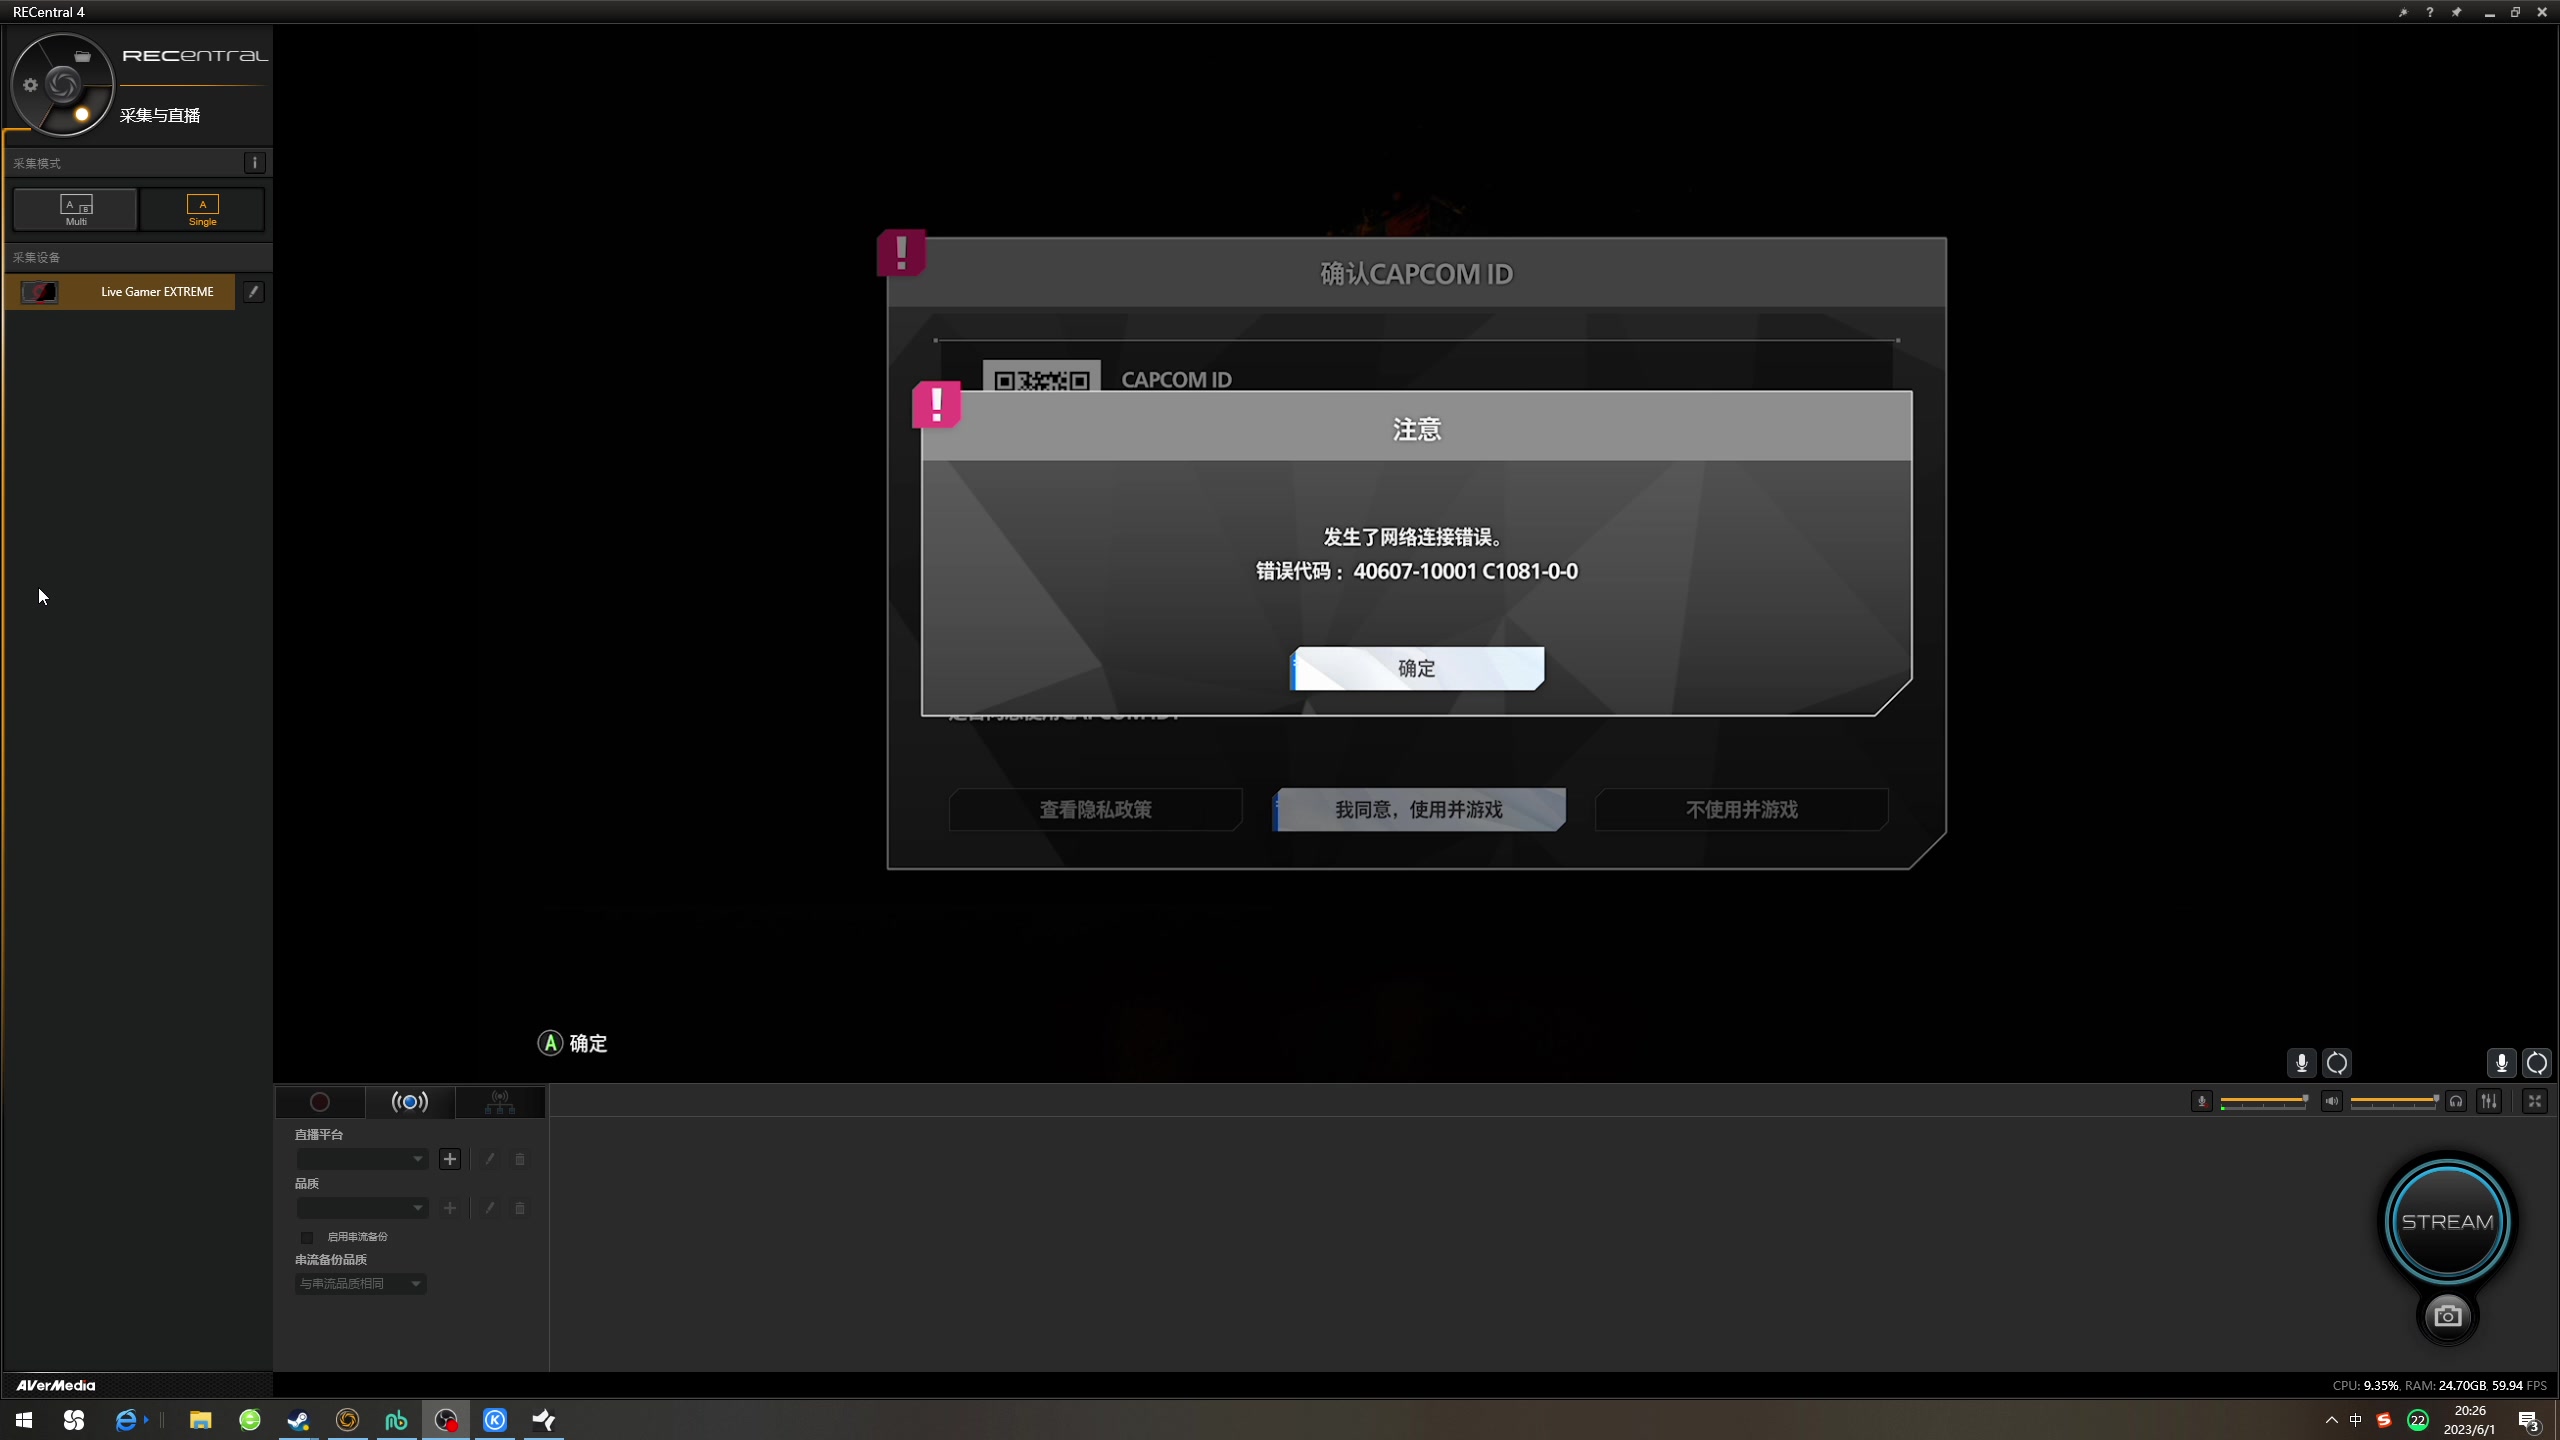Screen dimensions: 2560x1440
Task: Switch capture mode to Single
Action: 203,210
